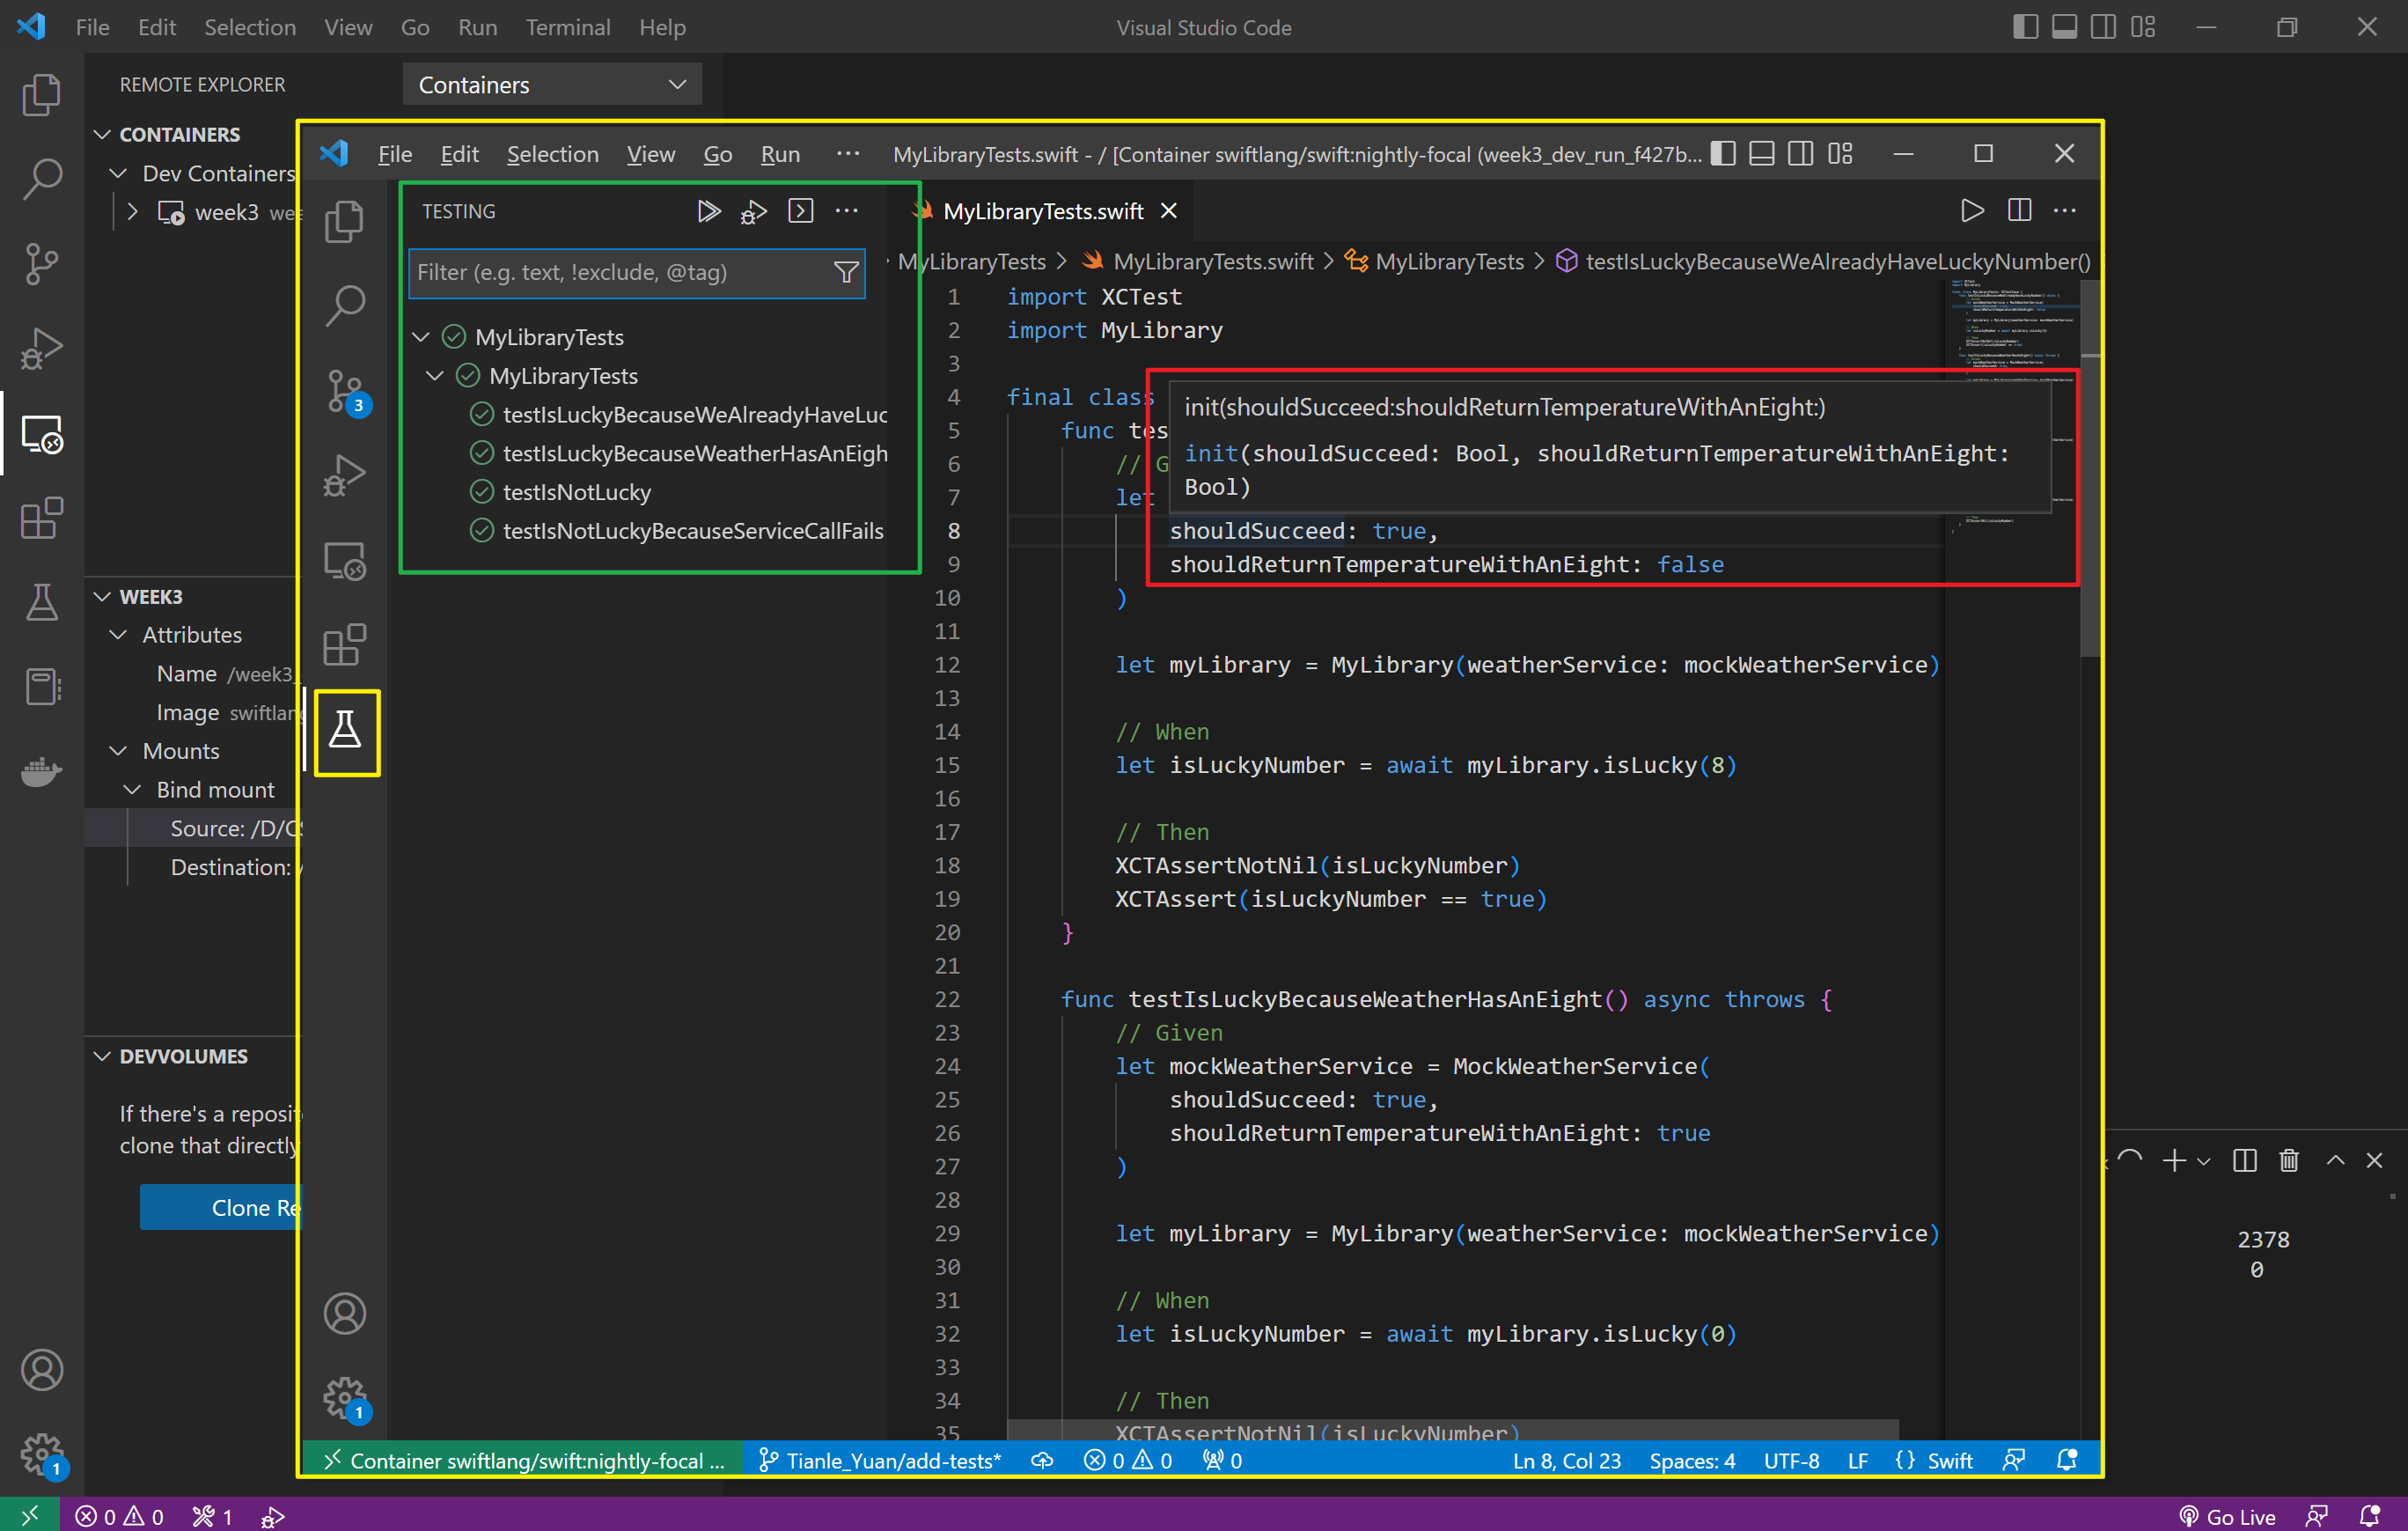Open Search in outer window activity bar

pyautogui.click(x=42, y=179)
